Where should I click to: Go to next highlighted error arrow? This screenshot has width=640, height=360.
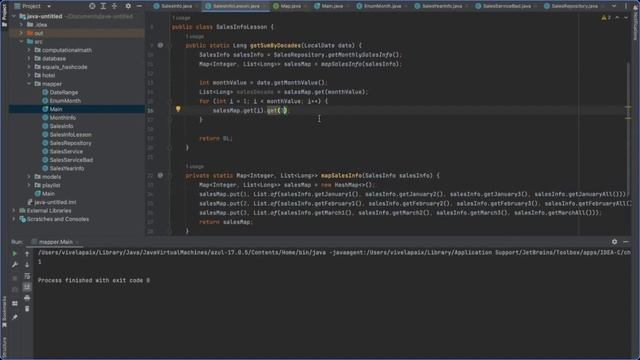click(626, 18)
